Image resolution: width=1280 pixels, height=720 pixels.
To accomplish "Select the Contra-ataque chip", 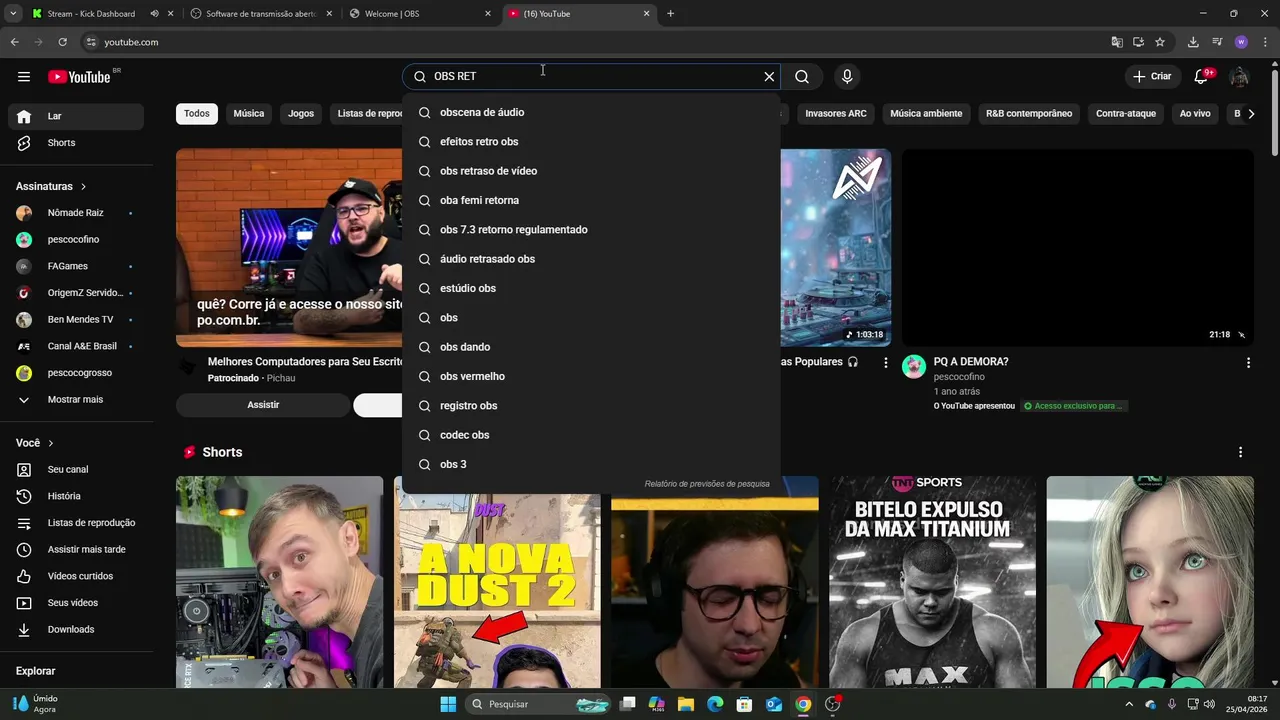I will click(1126, 114).
